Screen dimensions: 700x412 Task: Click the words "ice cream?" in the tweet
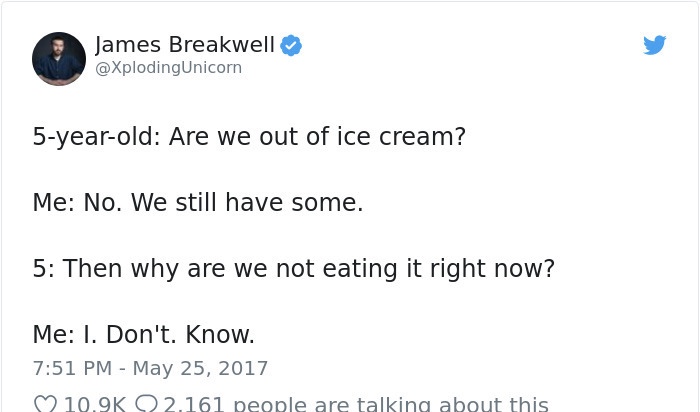tap(401, 136)
